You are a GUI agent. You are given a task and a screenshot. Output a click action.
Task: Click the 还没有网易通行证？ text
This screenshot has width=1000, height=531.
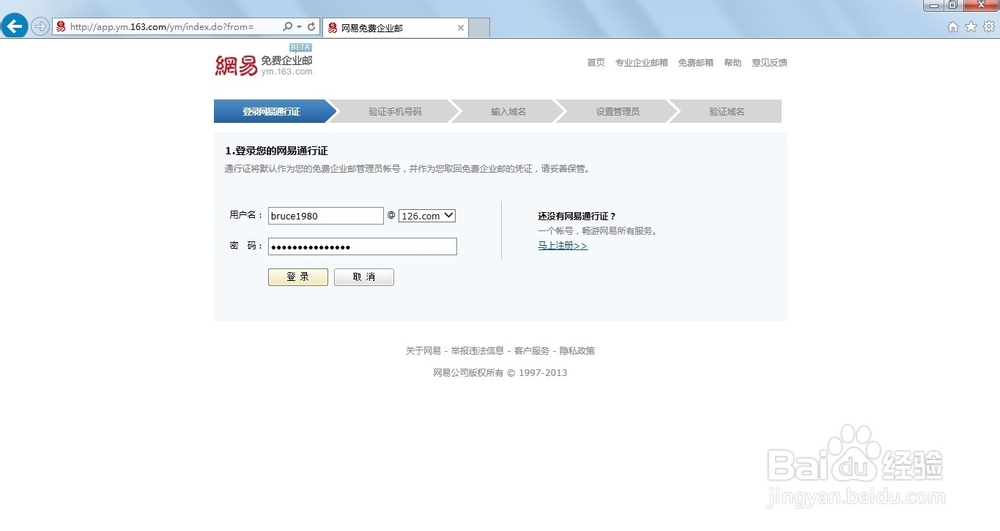click(x=577, y=216)
